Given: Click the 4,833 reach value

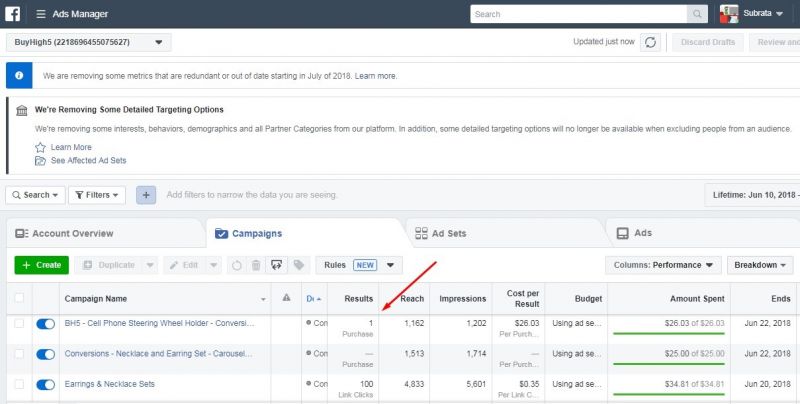Looking at the screenshot, I should [414, 384].
